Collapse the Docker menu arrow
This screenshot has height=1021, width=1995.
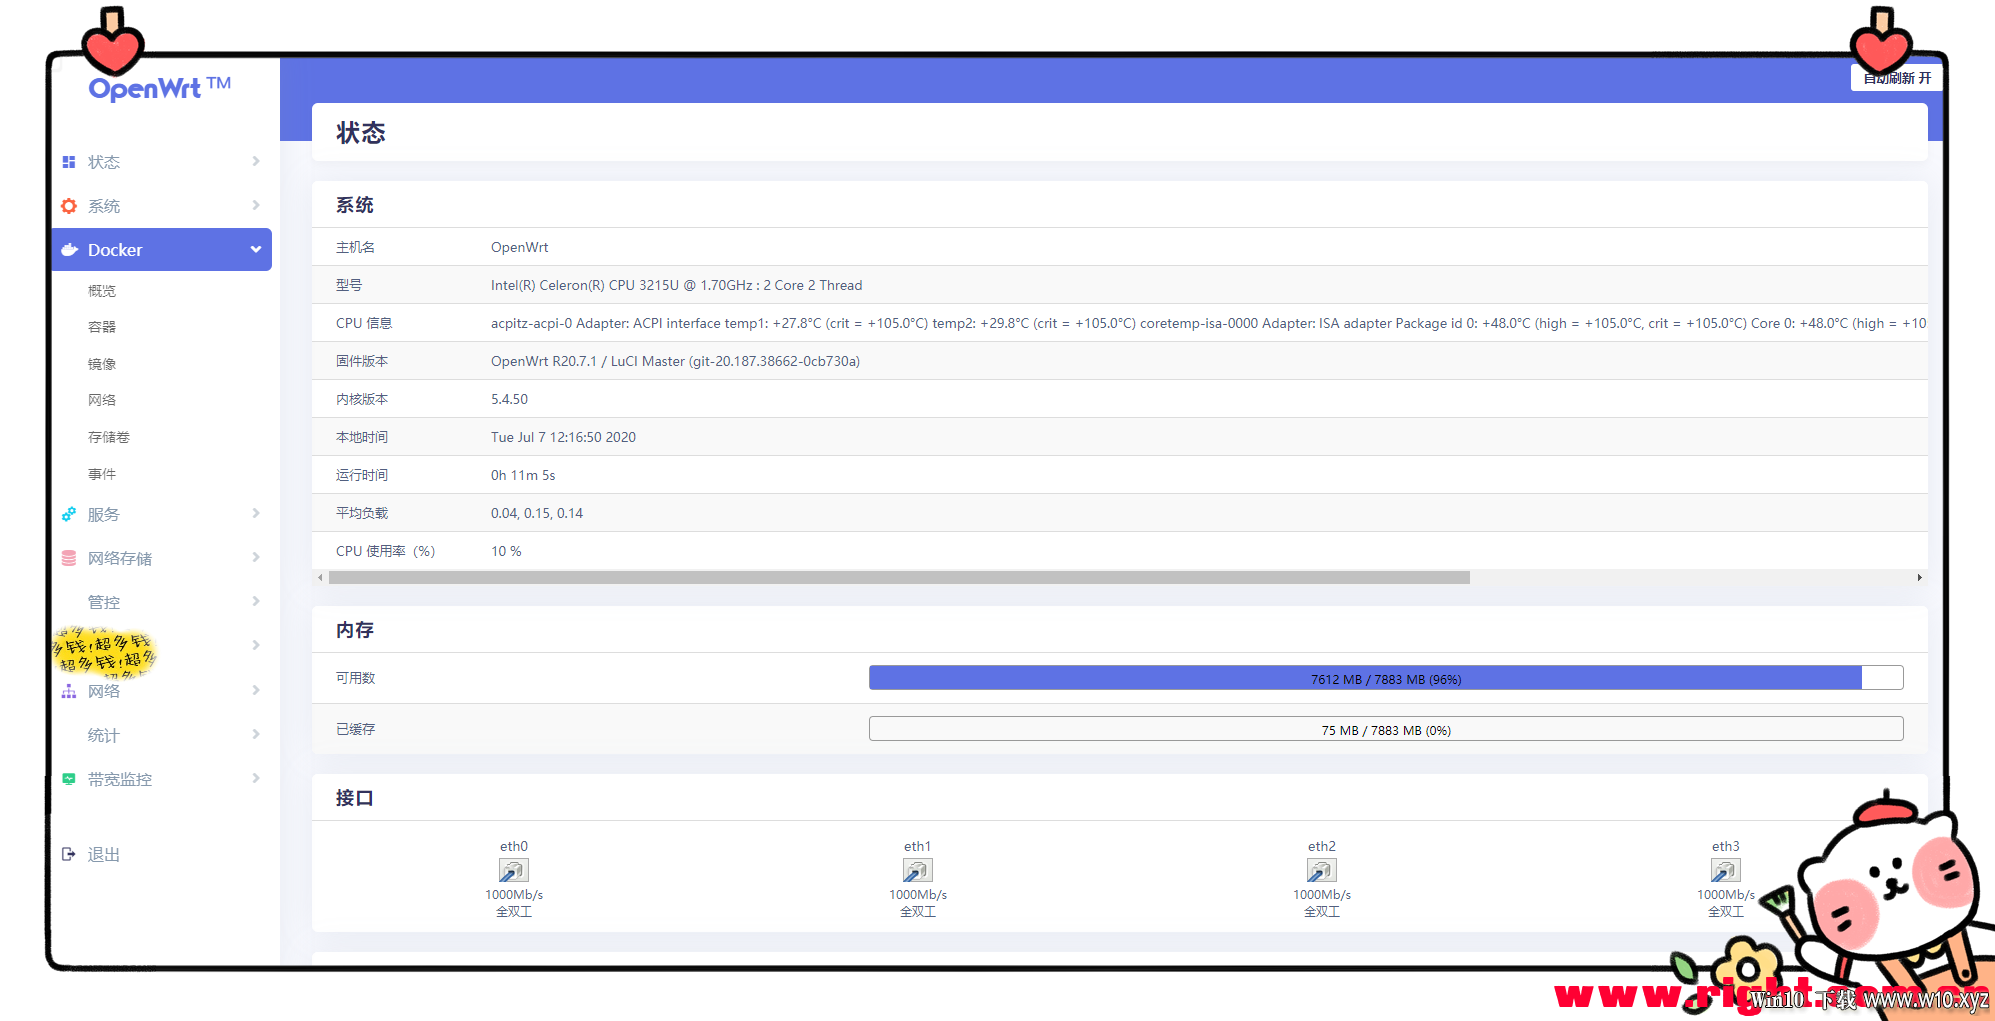256,250
